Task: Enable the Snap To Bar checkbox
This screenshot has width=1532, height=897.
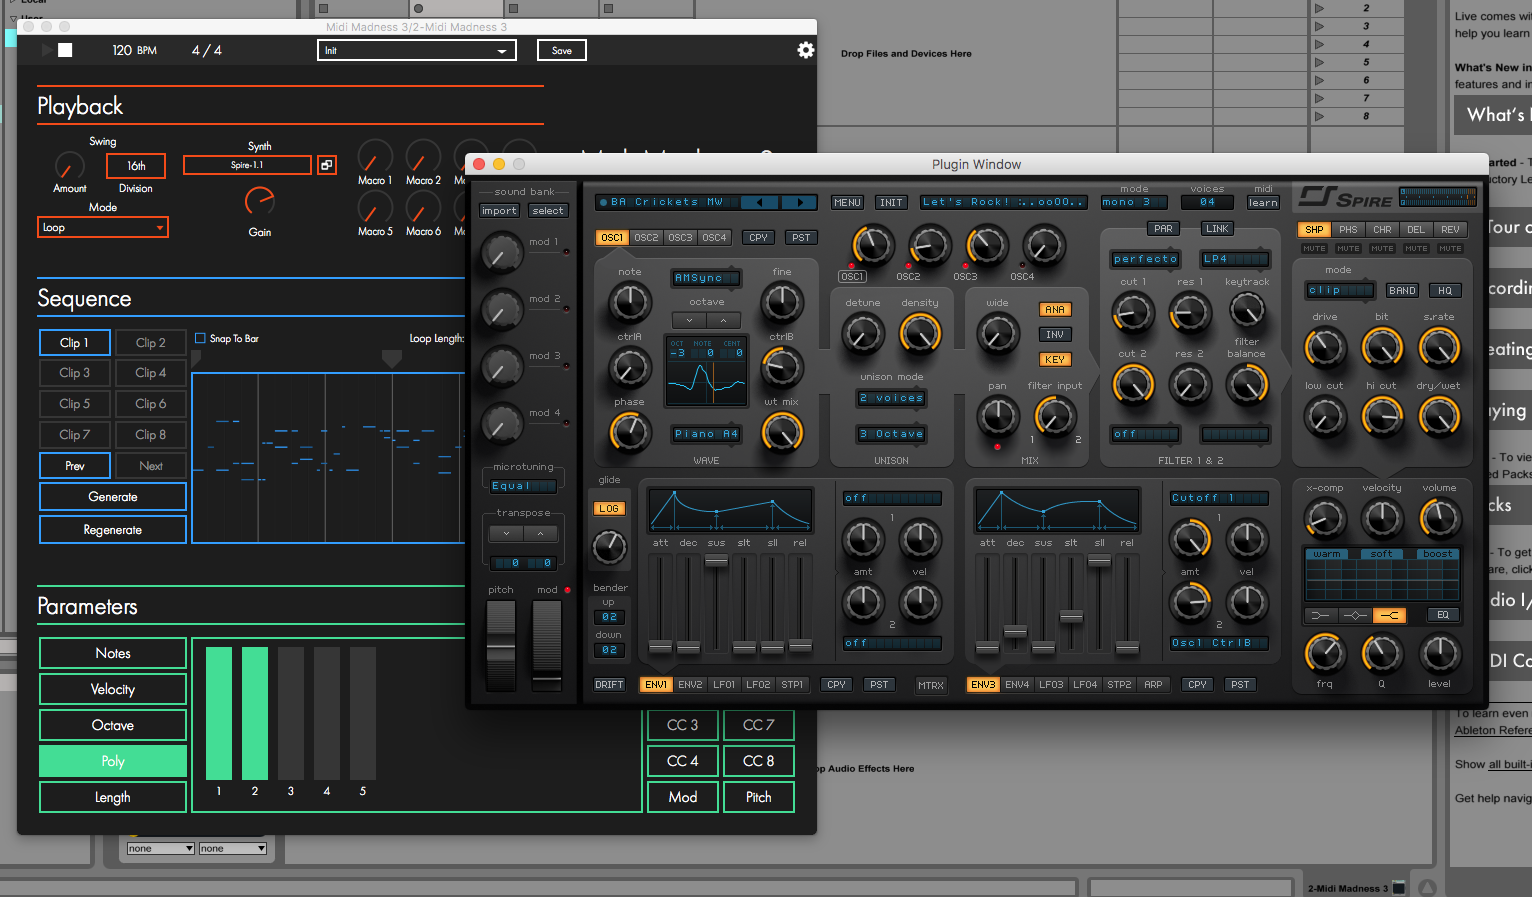Action: coord(200,338)
